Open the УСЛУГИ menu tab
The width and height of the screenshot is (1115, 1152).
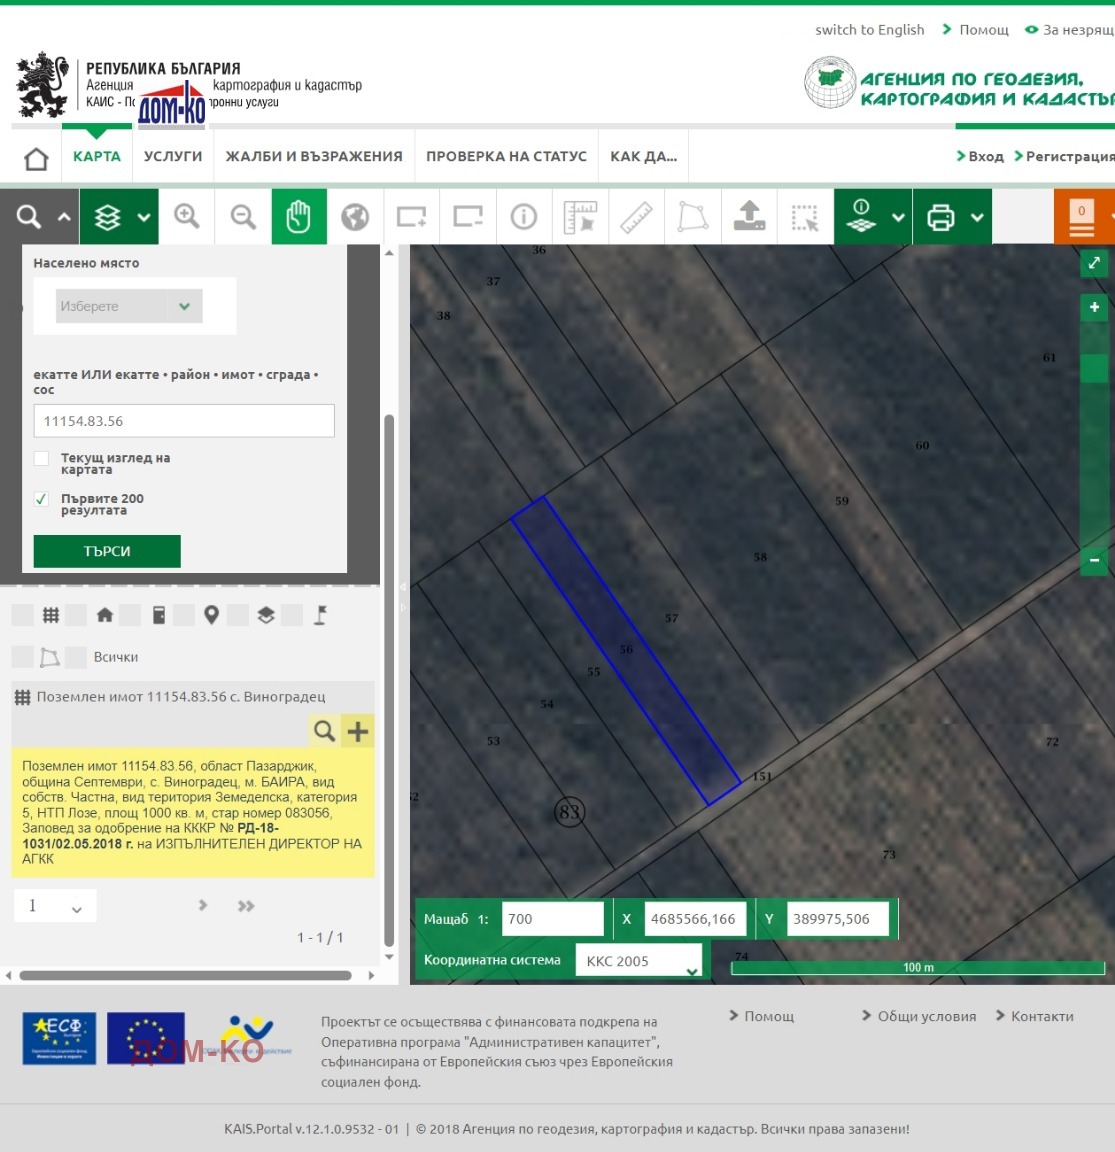point(173,157)
